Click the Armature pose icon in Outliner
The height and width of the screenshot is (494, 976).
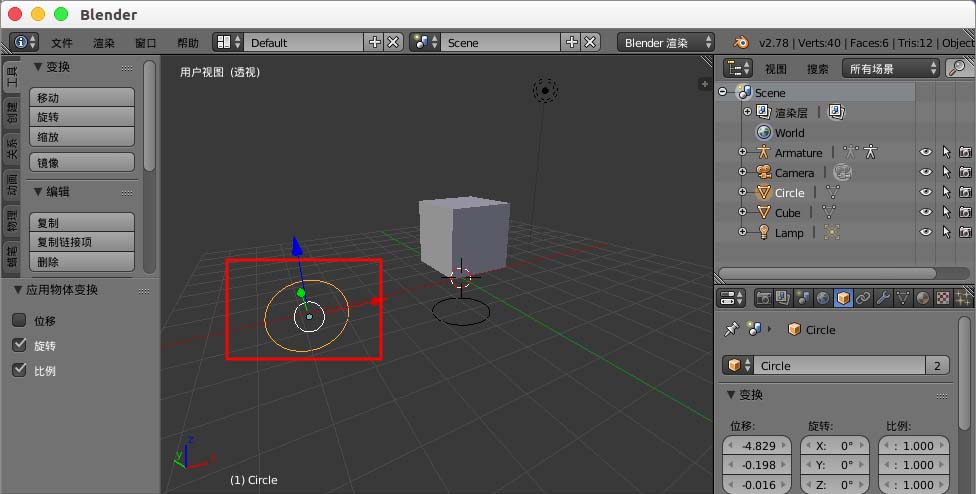(870, 152)
